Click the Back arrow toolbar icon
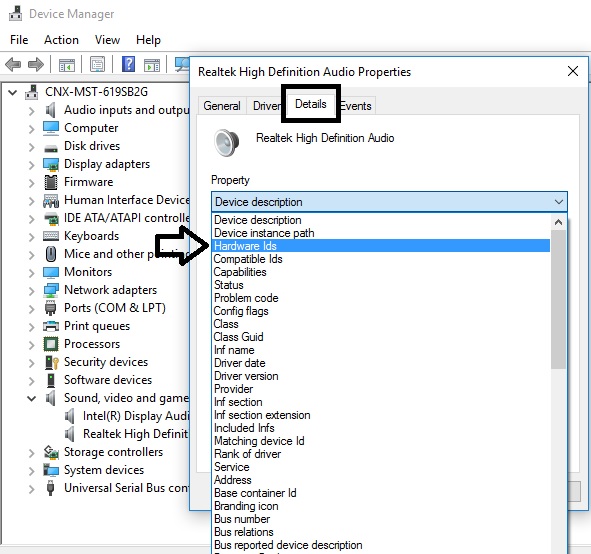Image resolution: width=591 pixels, height=554 pixels. (x=13, y=64)
